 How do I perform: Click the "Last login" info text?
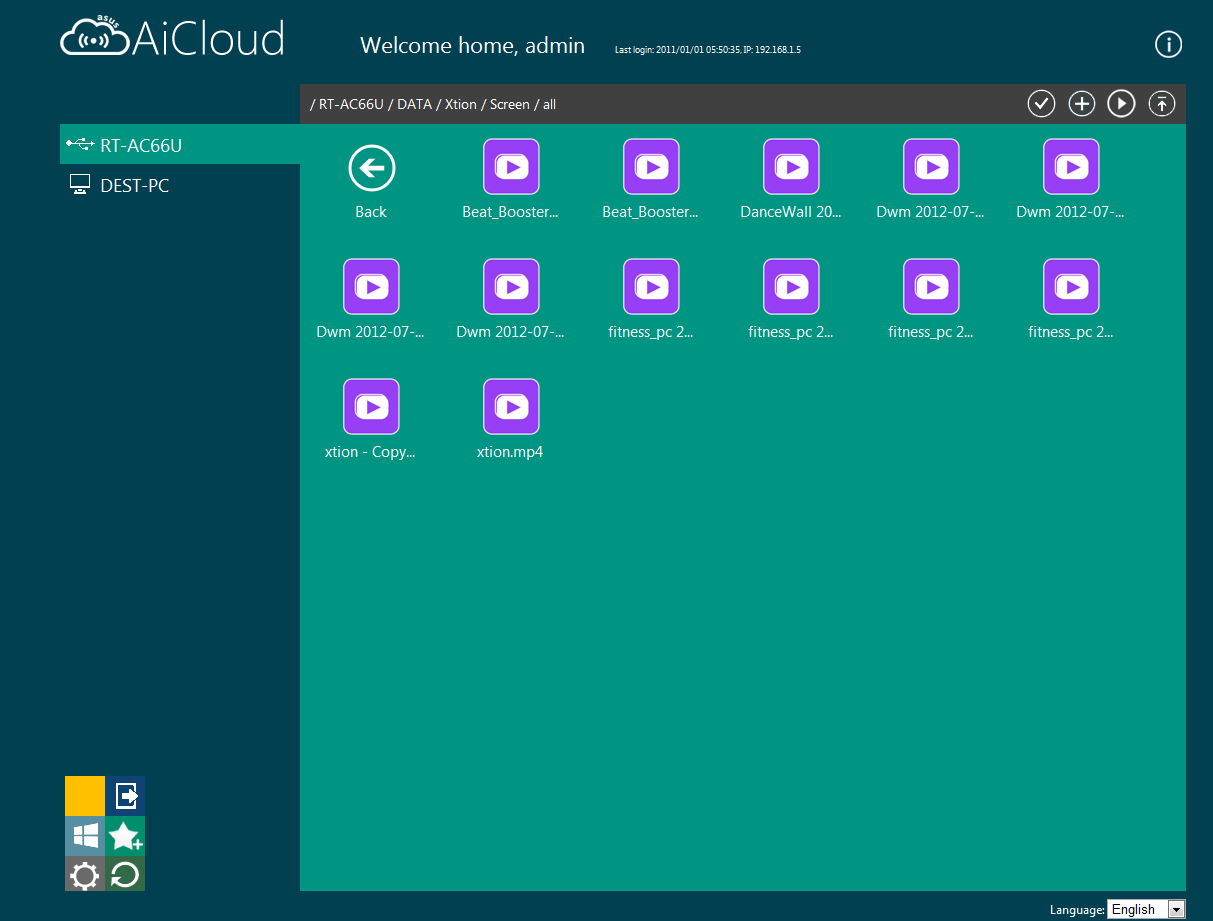(708, 49)
